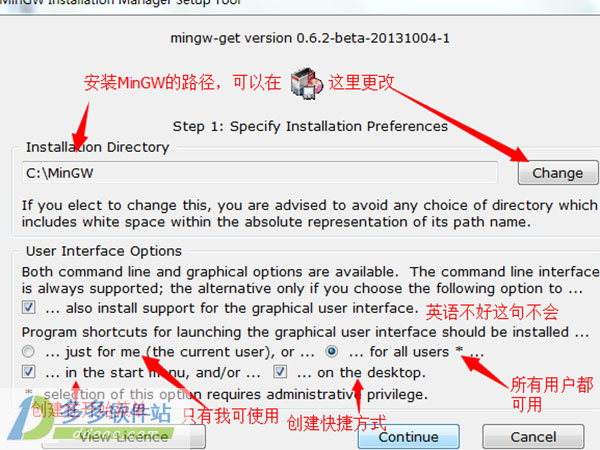The height and width of the screenshot is (450, 600).
Task: Click the C:\MinGW installation directory field
Action: (259, 173)
